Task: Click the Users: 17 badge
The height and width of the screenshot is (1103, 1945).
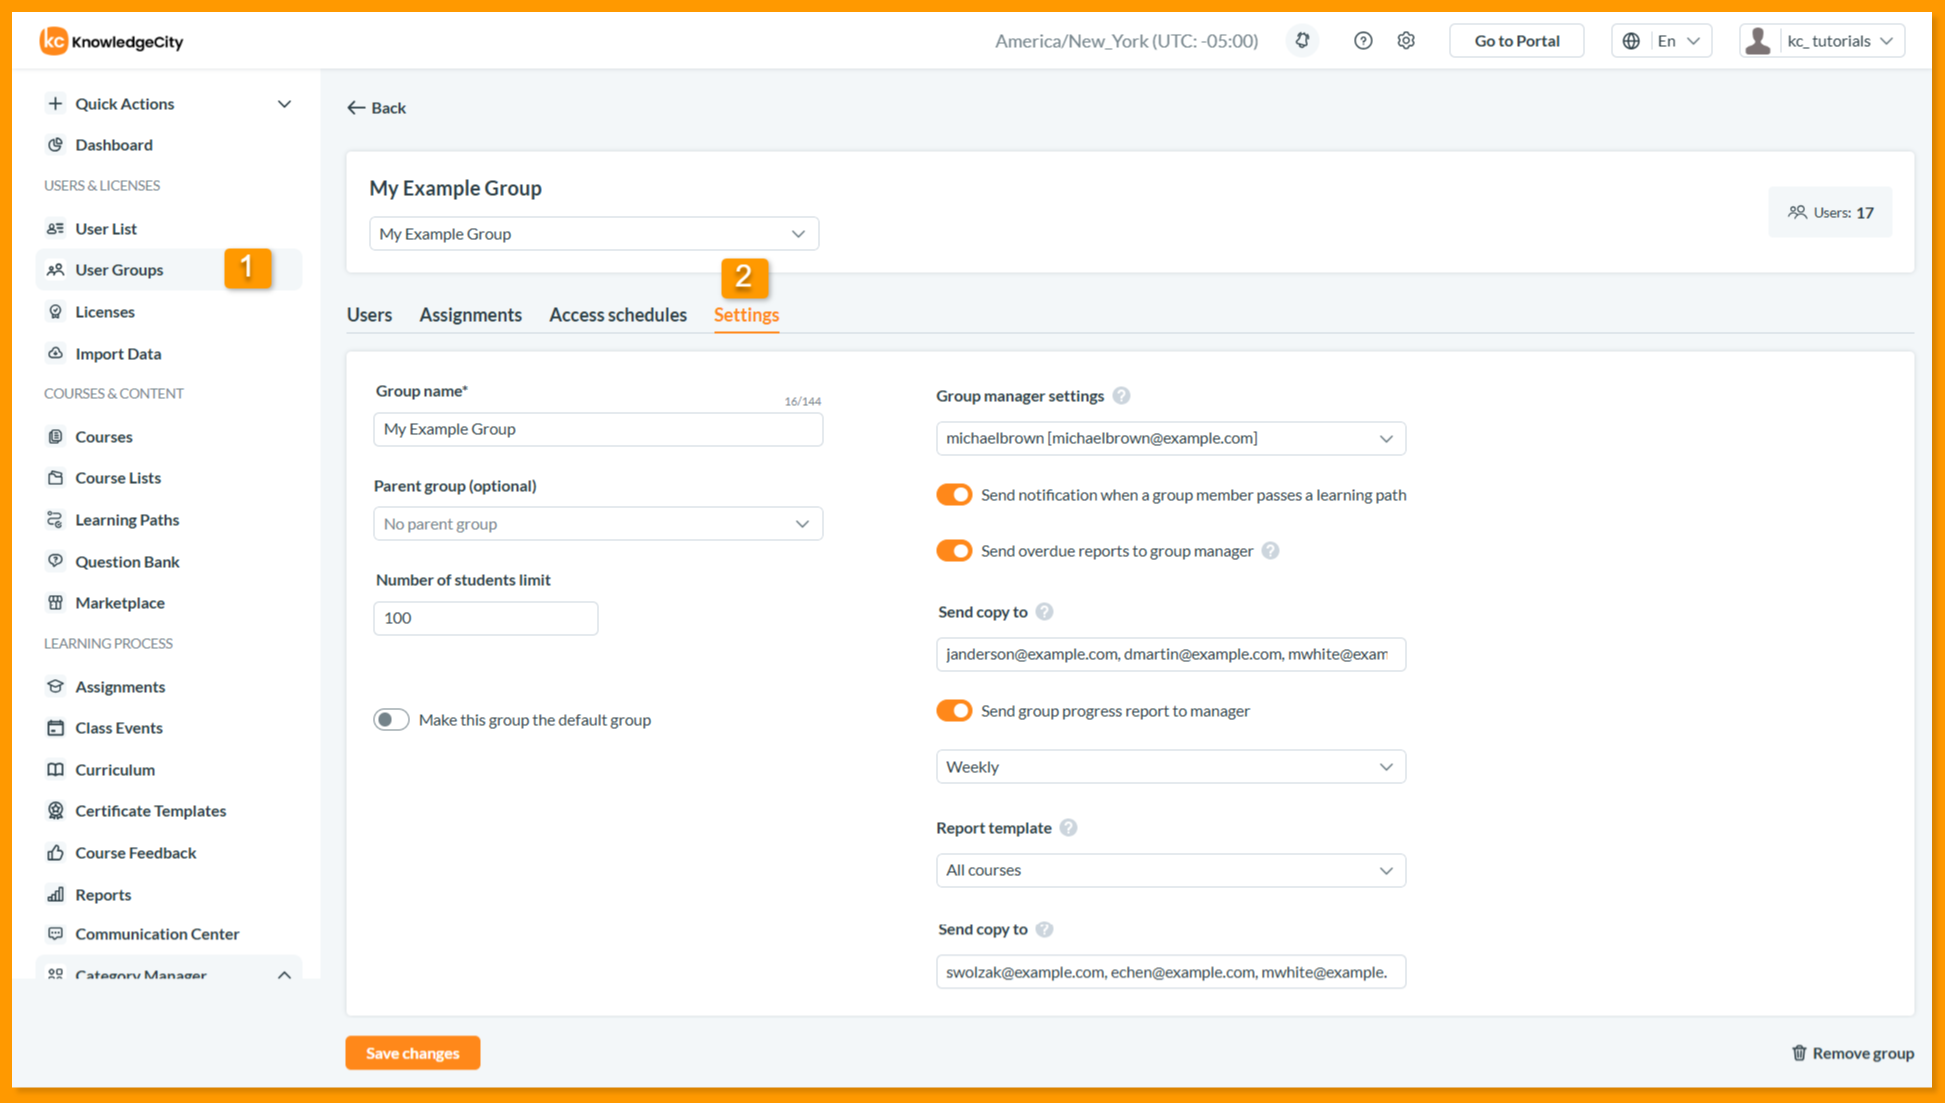Action: coord(1830,212)
